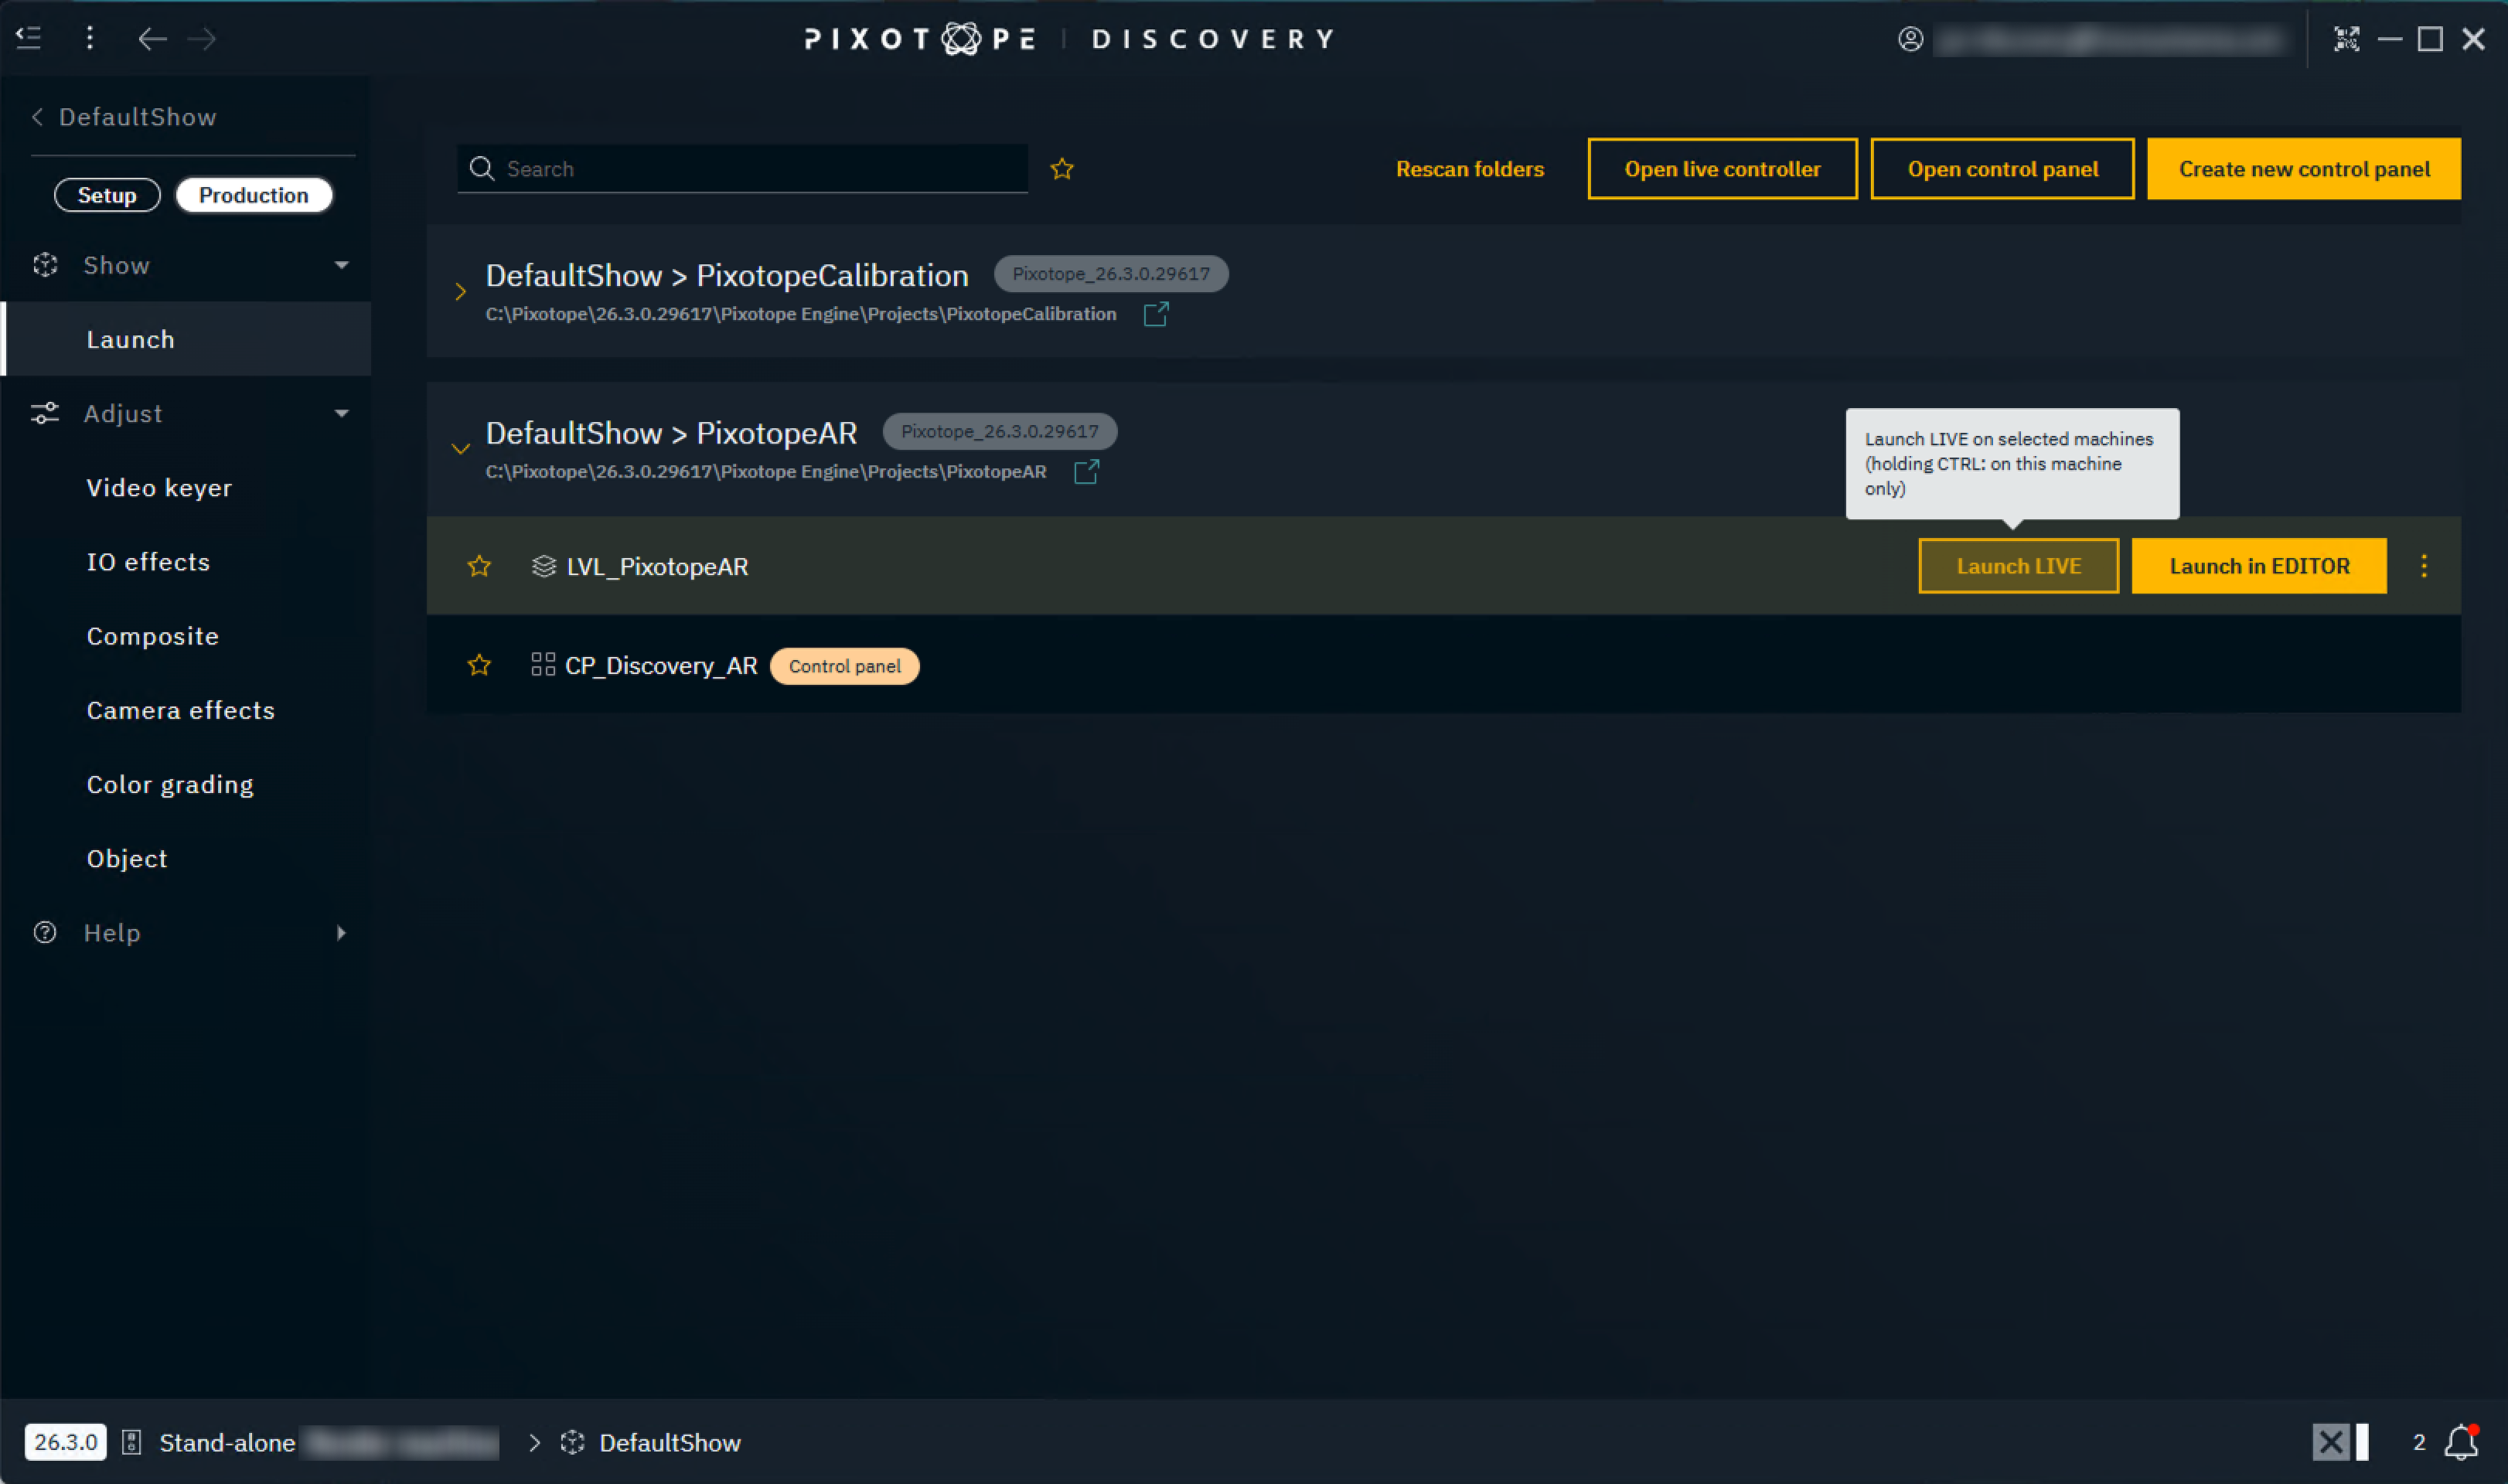This screenshot has height=1484, width=2508.
Task: Click the level layers icon beside LVL_PixotopeAR
Action: point(543,566)
